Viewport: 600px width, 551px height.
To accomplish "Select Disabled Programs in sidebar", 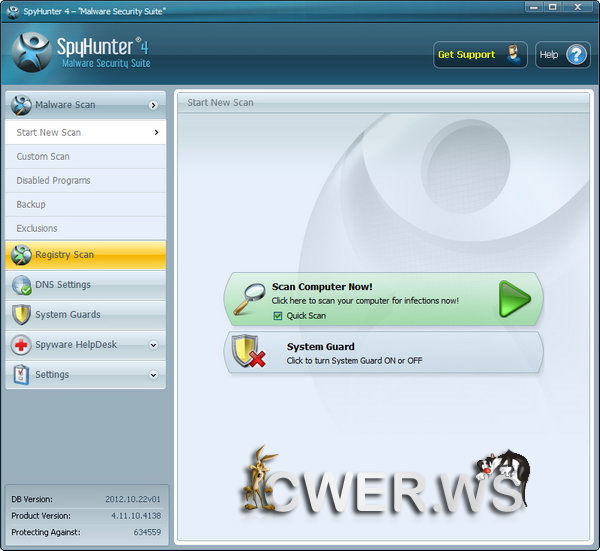I will click(53, 181).
